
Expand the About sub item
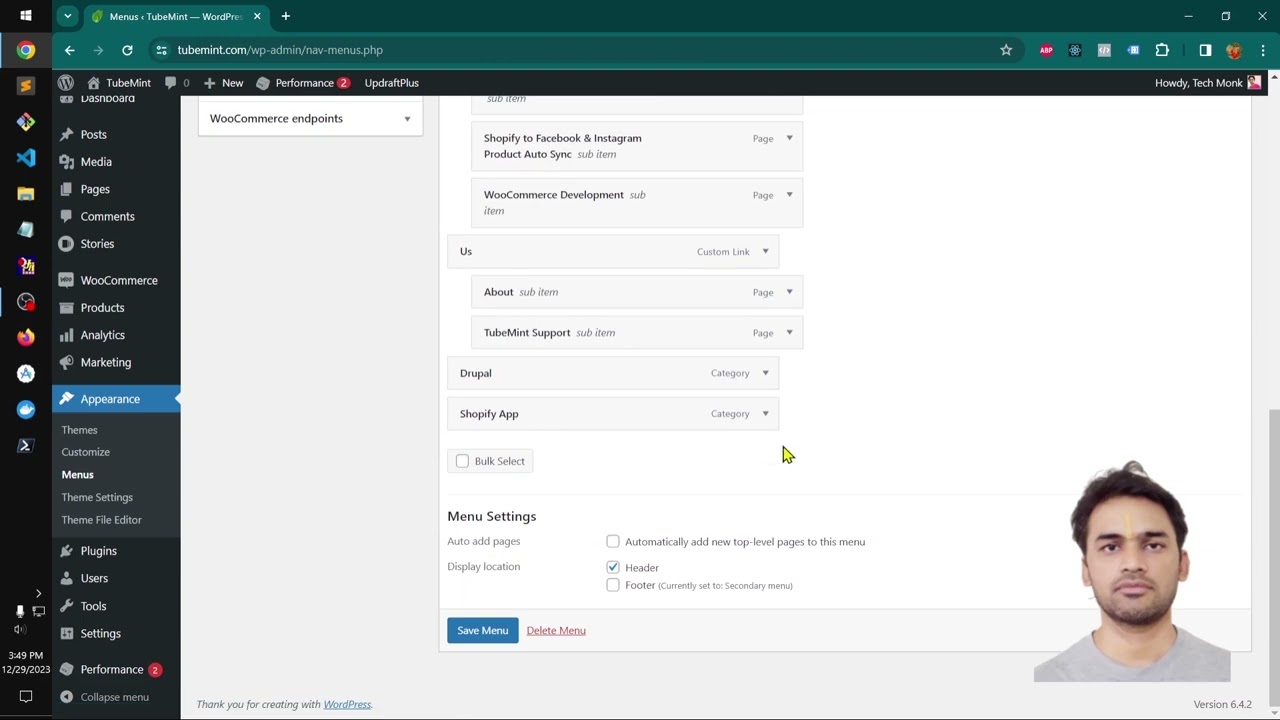click(789, 292)
